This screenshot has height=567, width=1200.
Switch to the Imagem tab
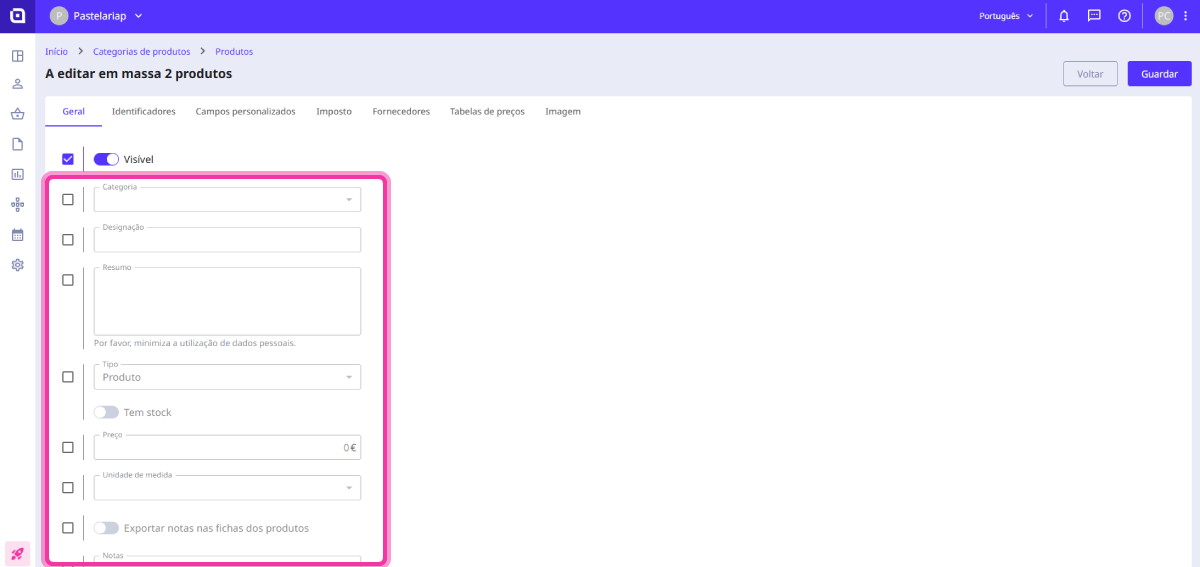tap(563, 111)
